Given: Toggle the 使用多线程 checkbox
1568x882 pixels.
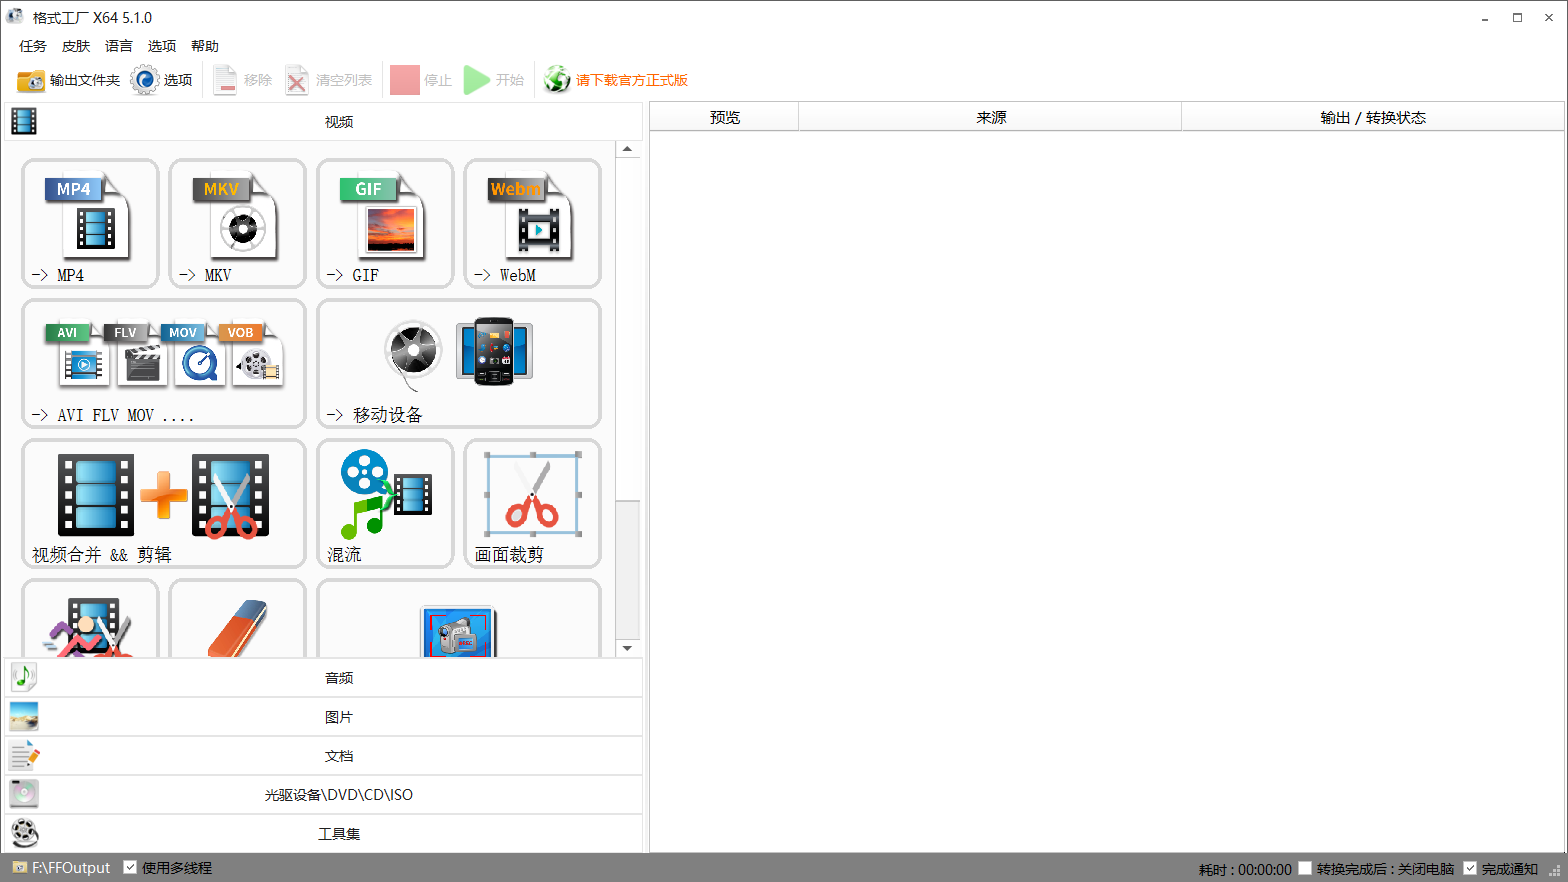Looking at the screenshot, I should point(130,867).
